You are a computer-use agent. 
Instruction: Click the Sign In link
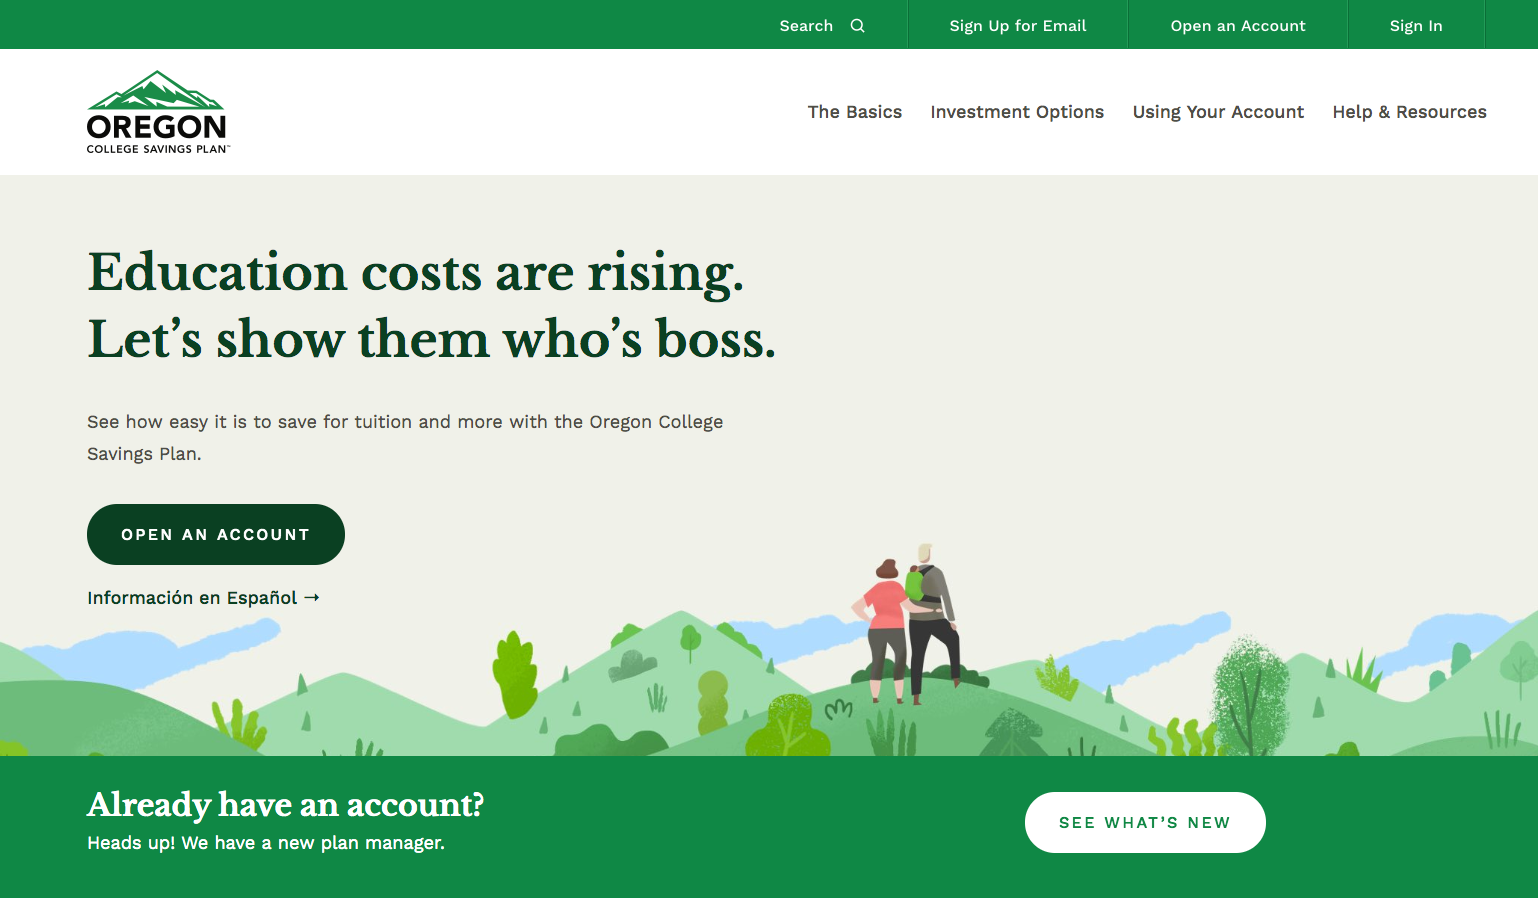[1416, 26]
